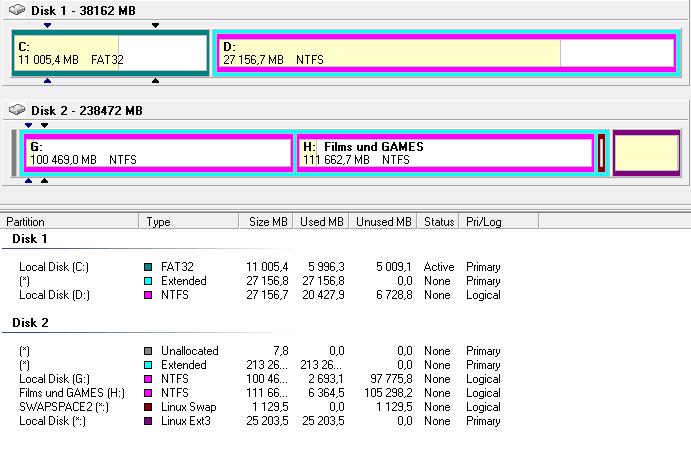Click the Size MB column header

(266, 222)
